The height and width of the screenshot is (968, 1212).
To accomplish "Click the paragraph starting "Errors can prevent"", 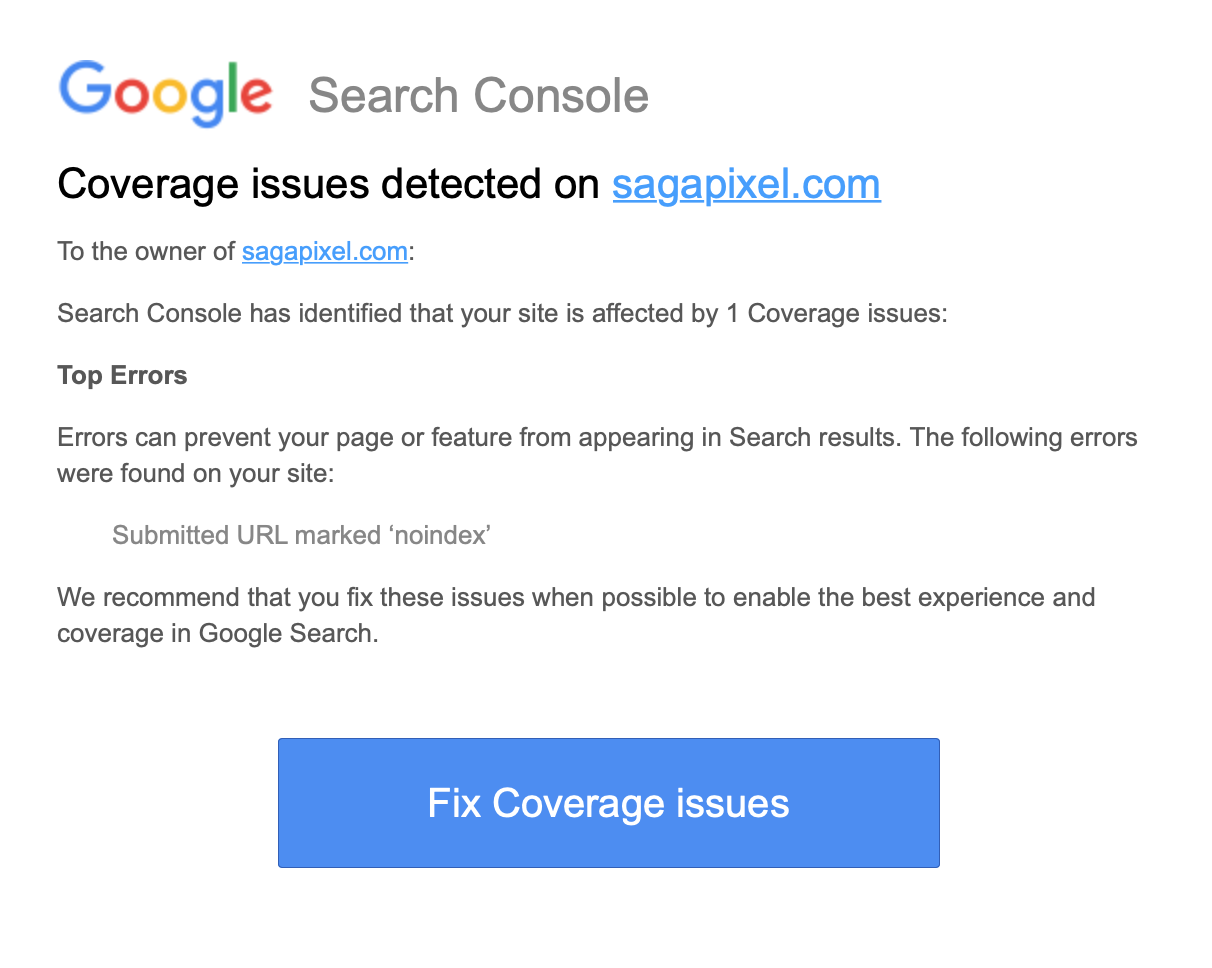I will pyautogui.click(x=597, y=455).
